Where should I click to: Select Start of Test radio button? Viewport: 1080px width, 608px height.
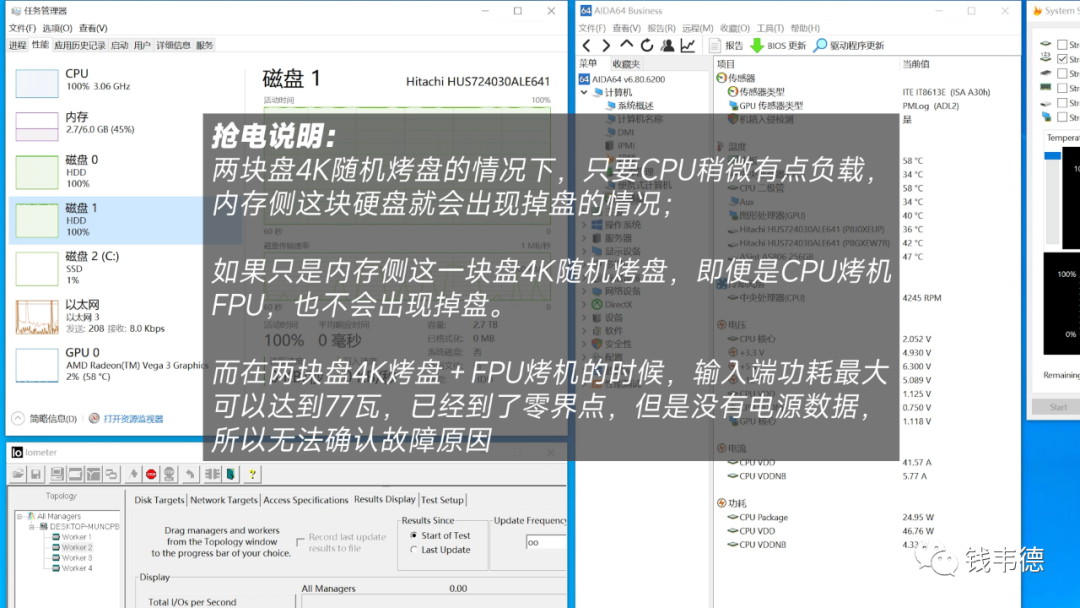414,535
